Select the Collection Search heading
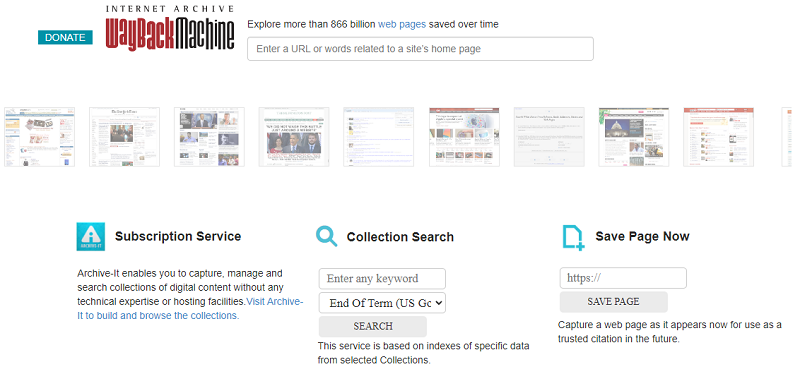This screenshot has width=800, height=386. (400, 237)
